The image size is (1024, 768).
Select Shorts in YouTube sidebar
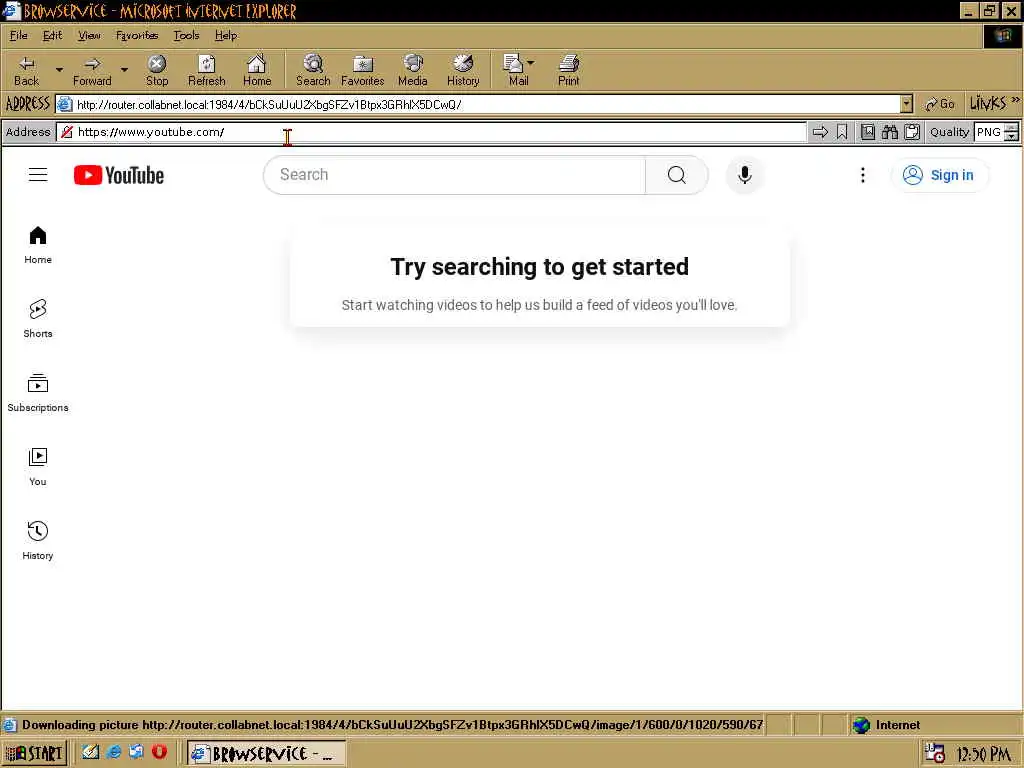point(38,319)
